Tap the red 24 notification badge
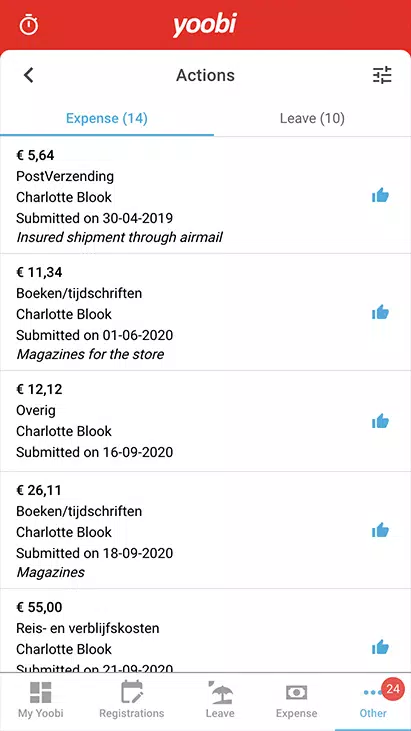 pos(393,689)
